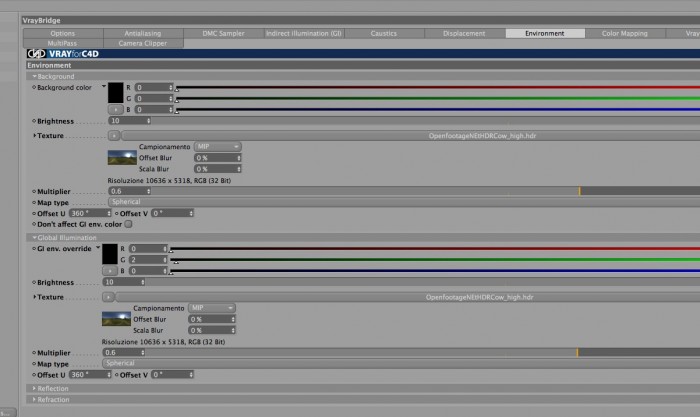The image size is (700, 417).
Task: Collapse the Global Illumination section
Action: click(x=34, y=238)
